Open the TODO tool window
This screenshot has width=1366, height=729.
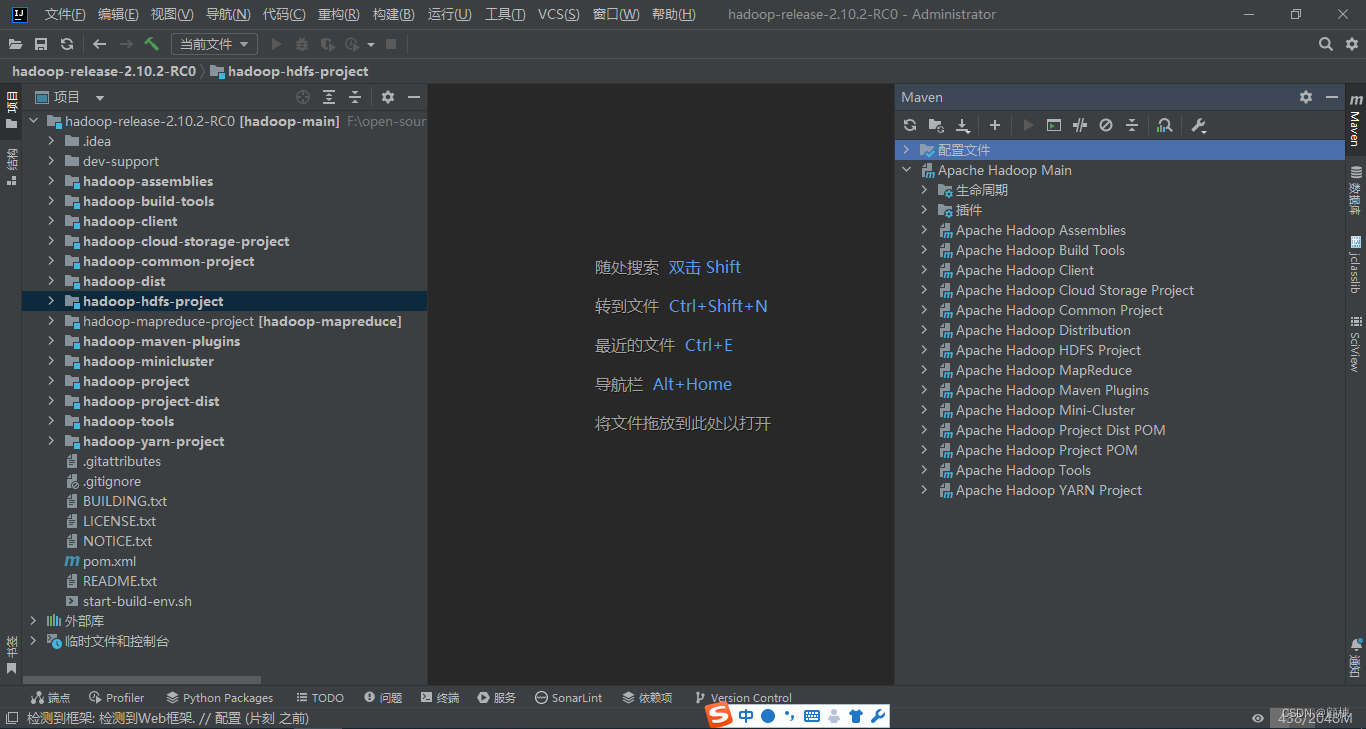point(320,698)
